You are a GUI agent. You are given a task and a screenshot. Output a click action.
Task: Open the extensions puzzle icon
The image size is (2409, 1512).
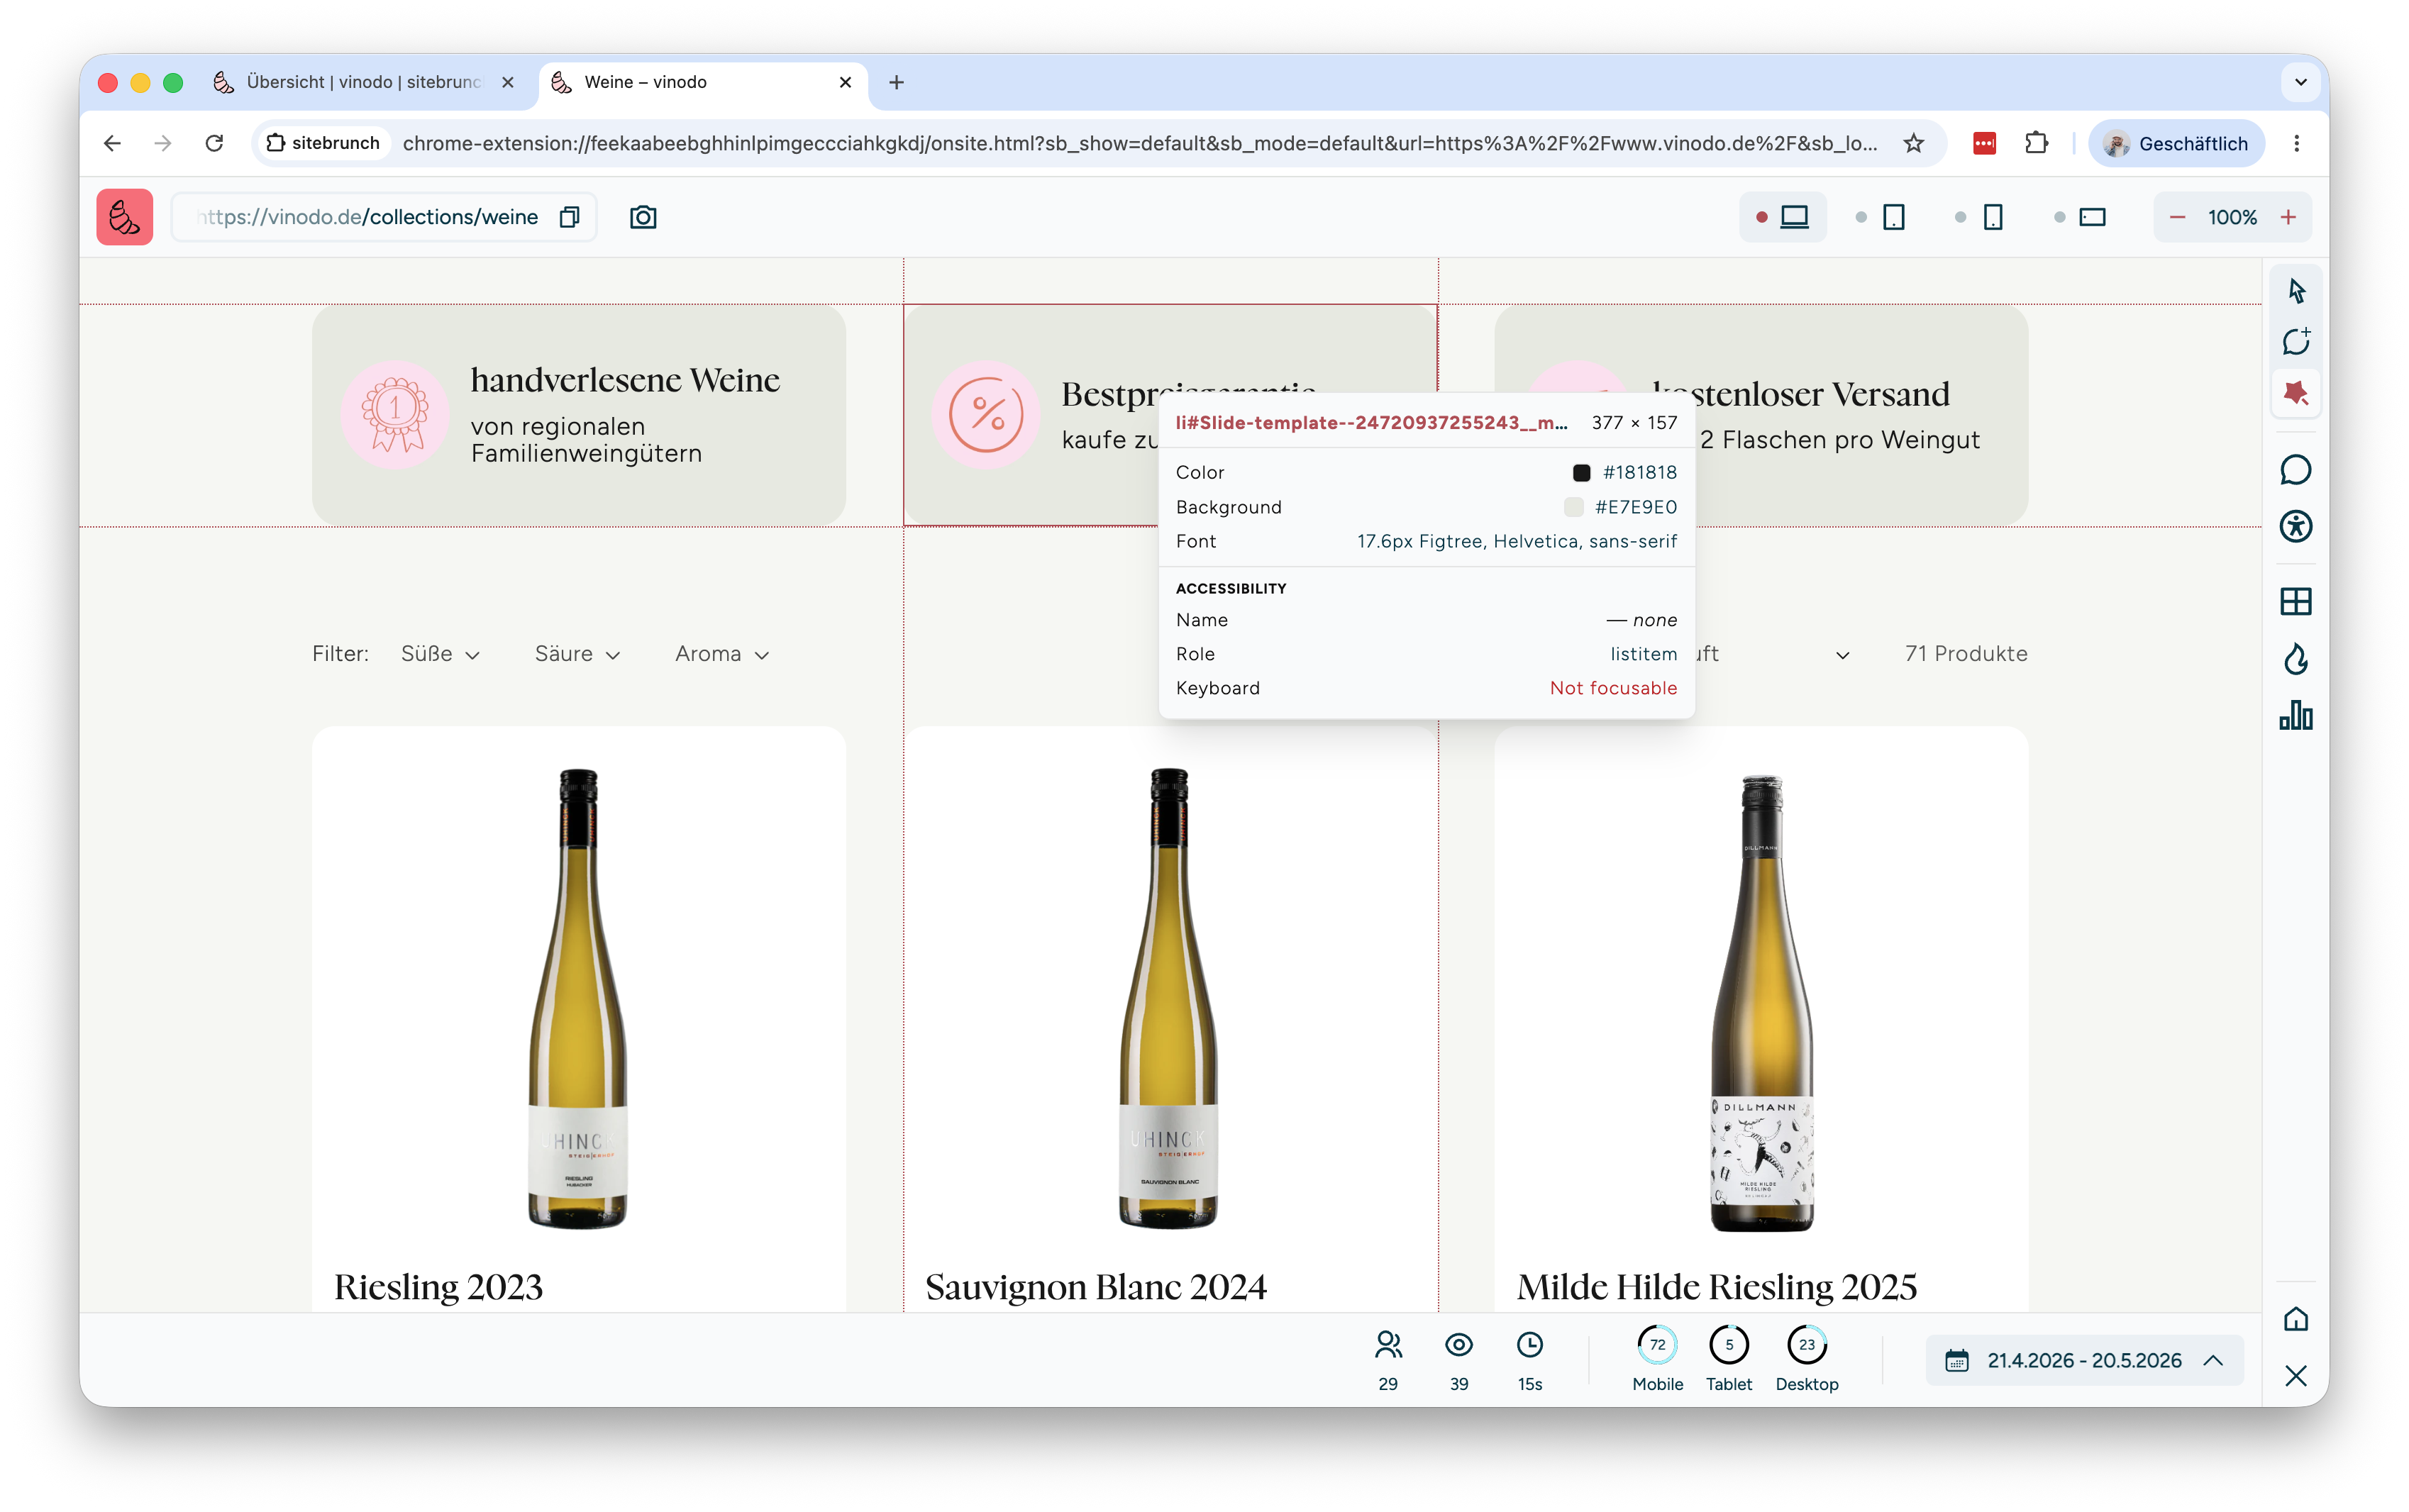click(2036, 143)
